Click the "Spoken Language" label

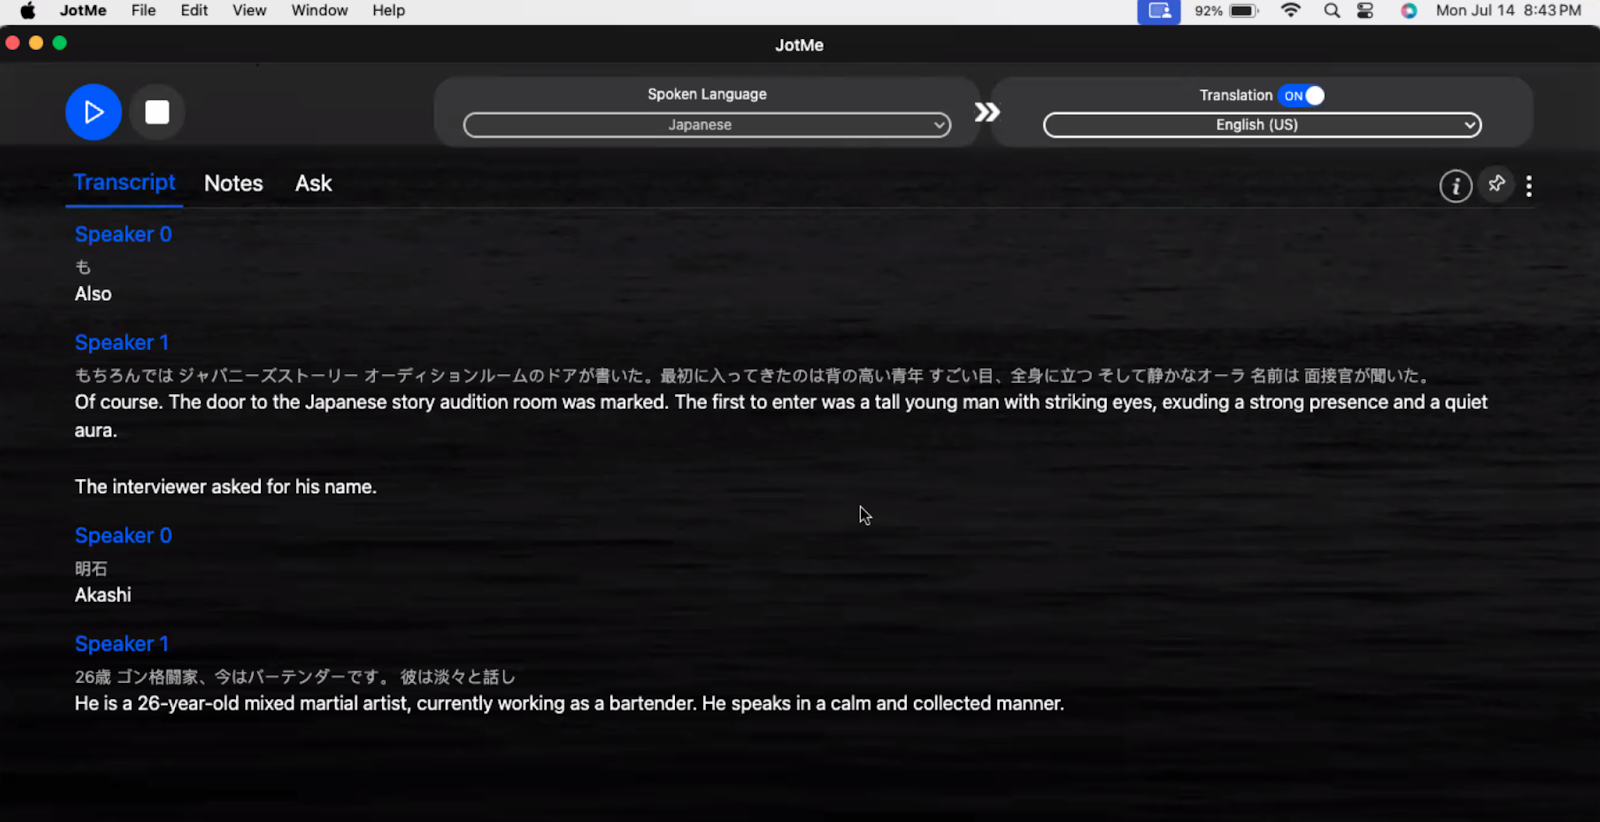click(x=707, y=94)
